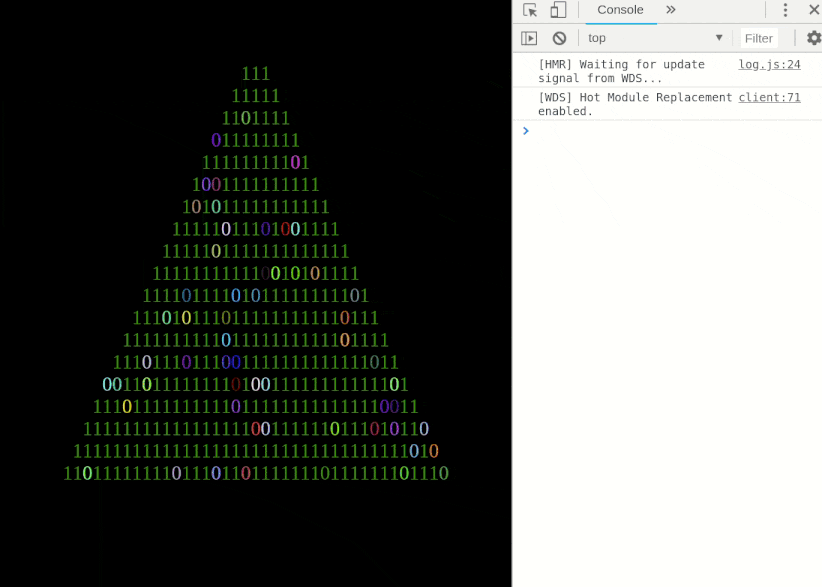Screen dimensions: 822x587
Task: Select the HMR waiting for update message
Action: [x=621, y=71]
